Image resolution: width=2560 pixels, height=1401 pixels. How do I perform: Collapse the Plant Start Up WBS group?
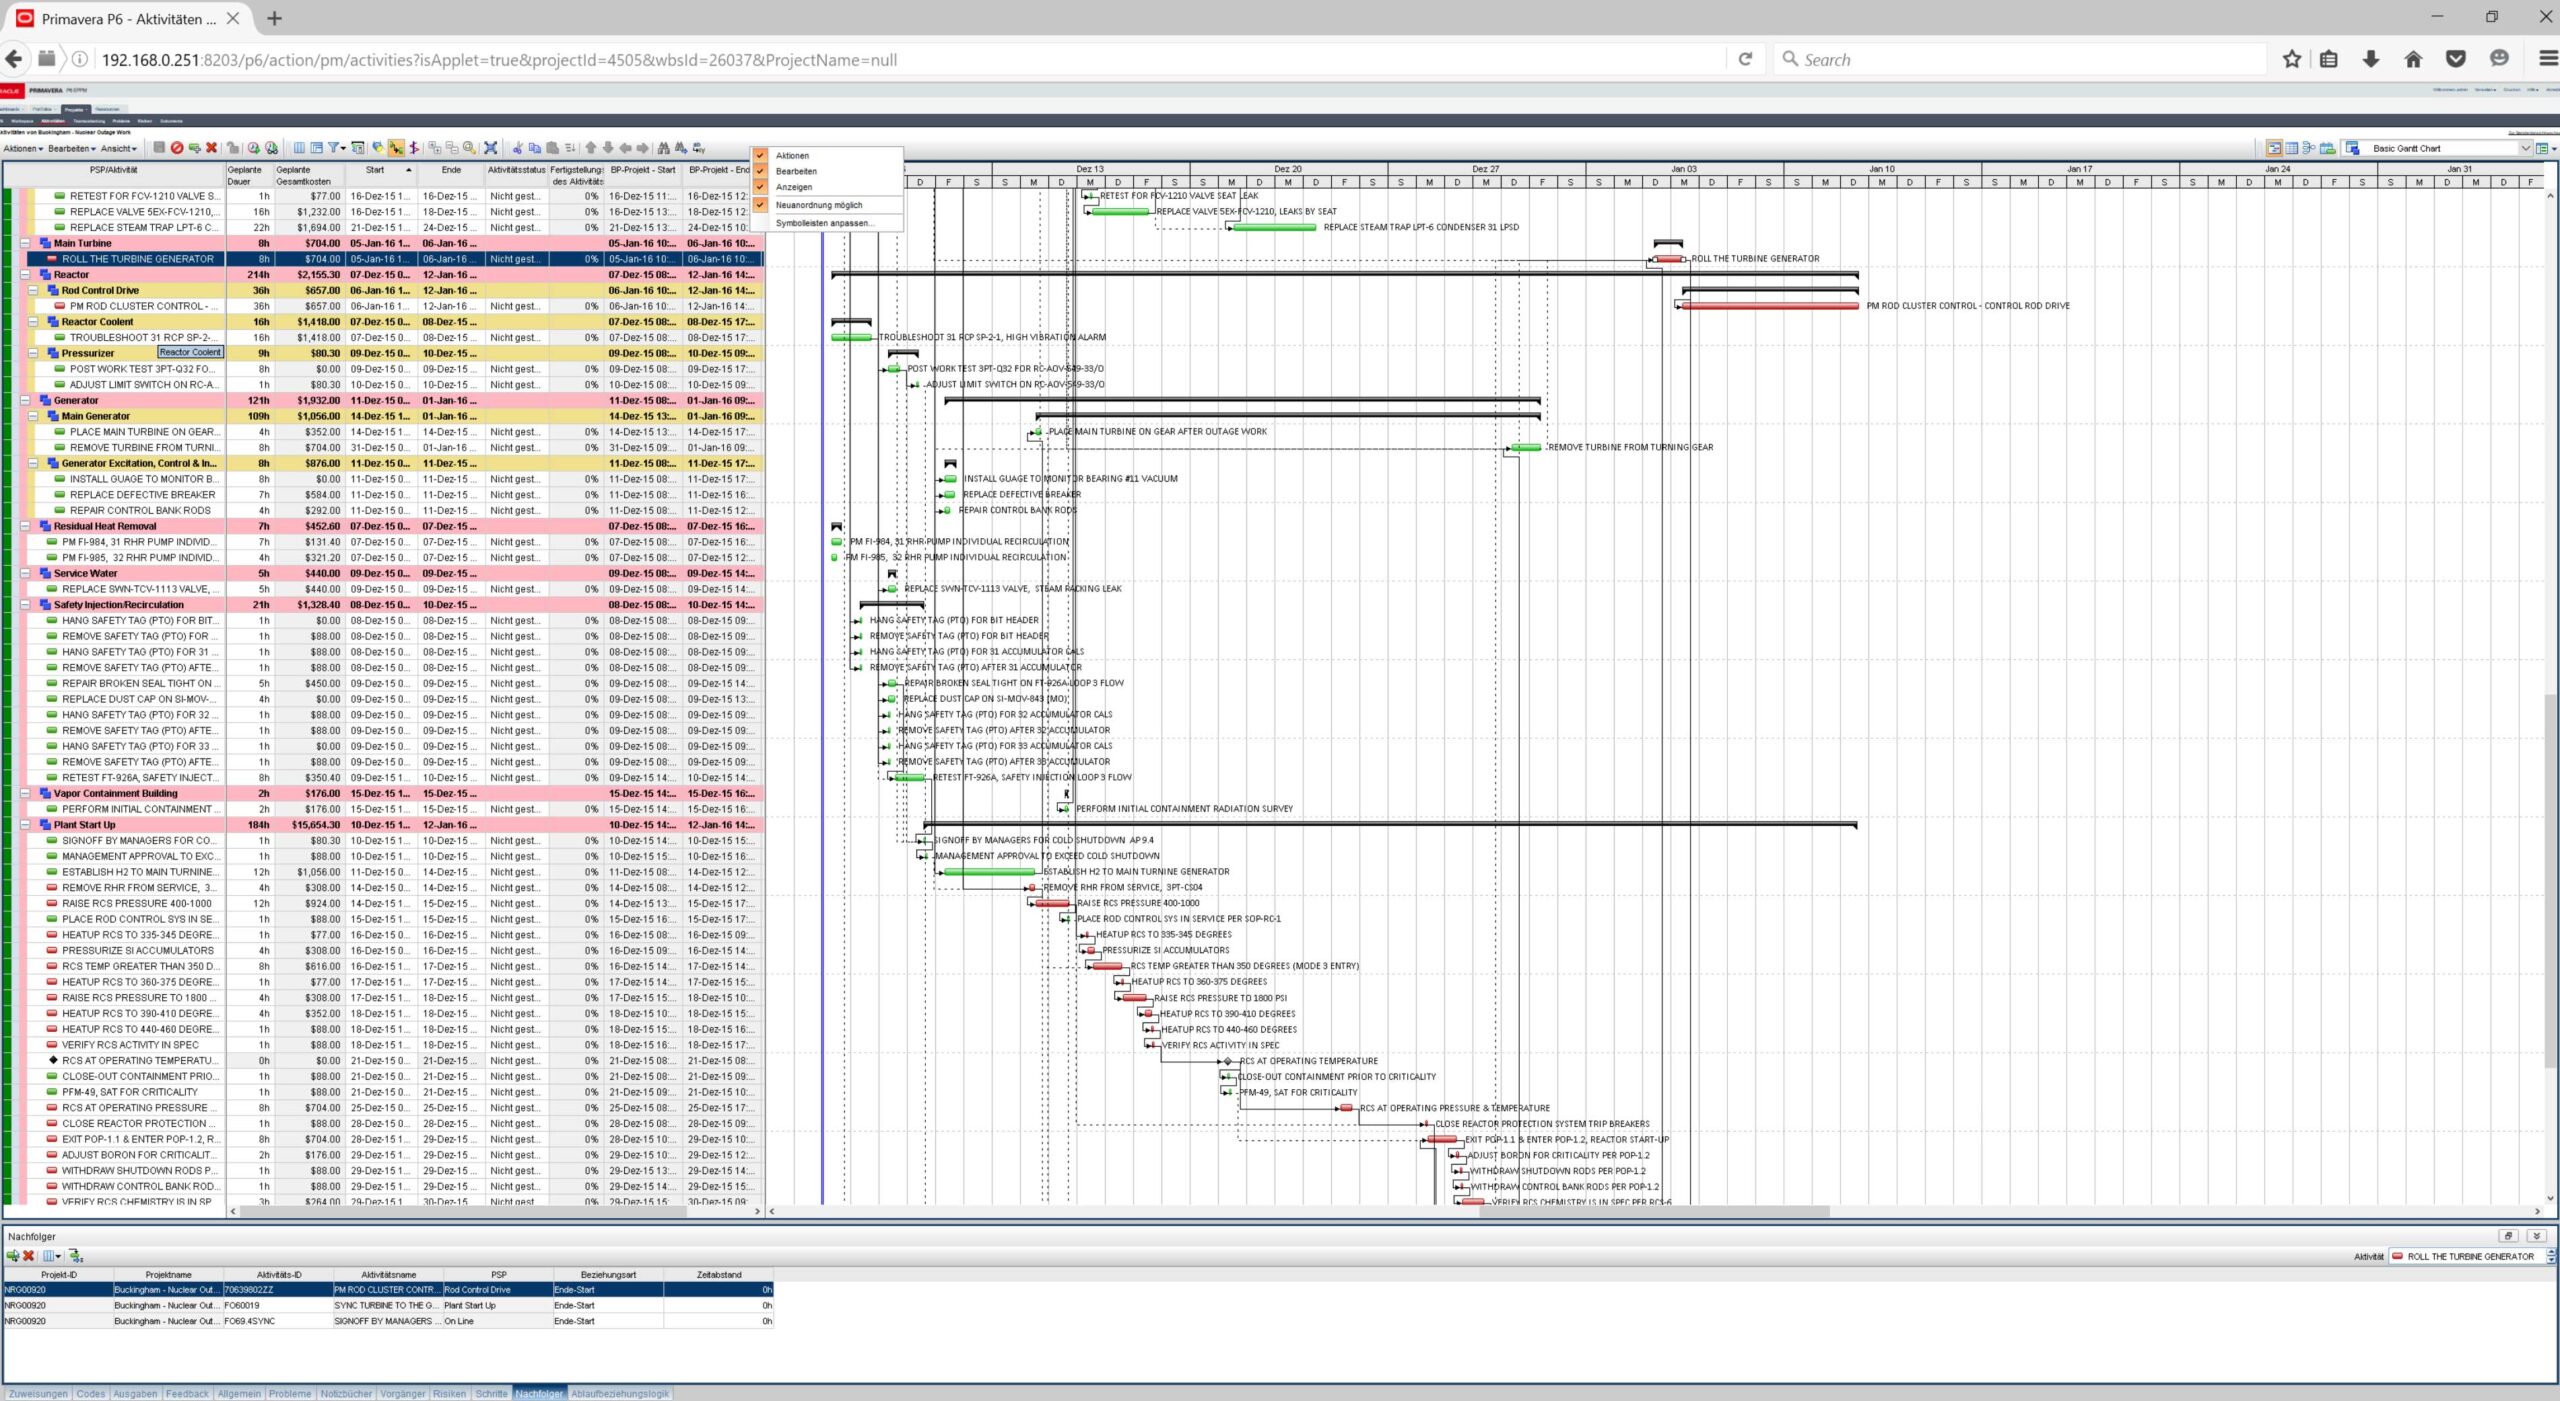click(x=25, y=825)
